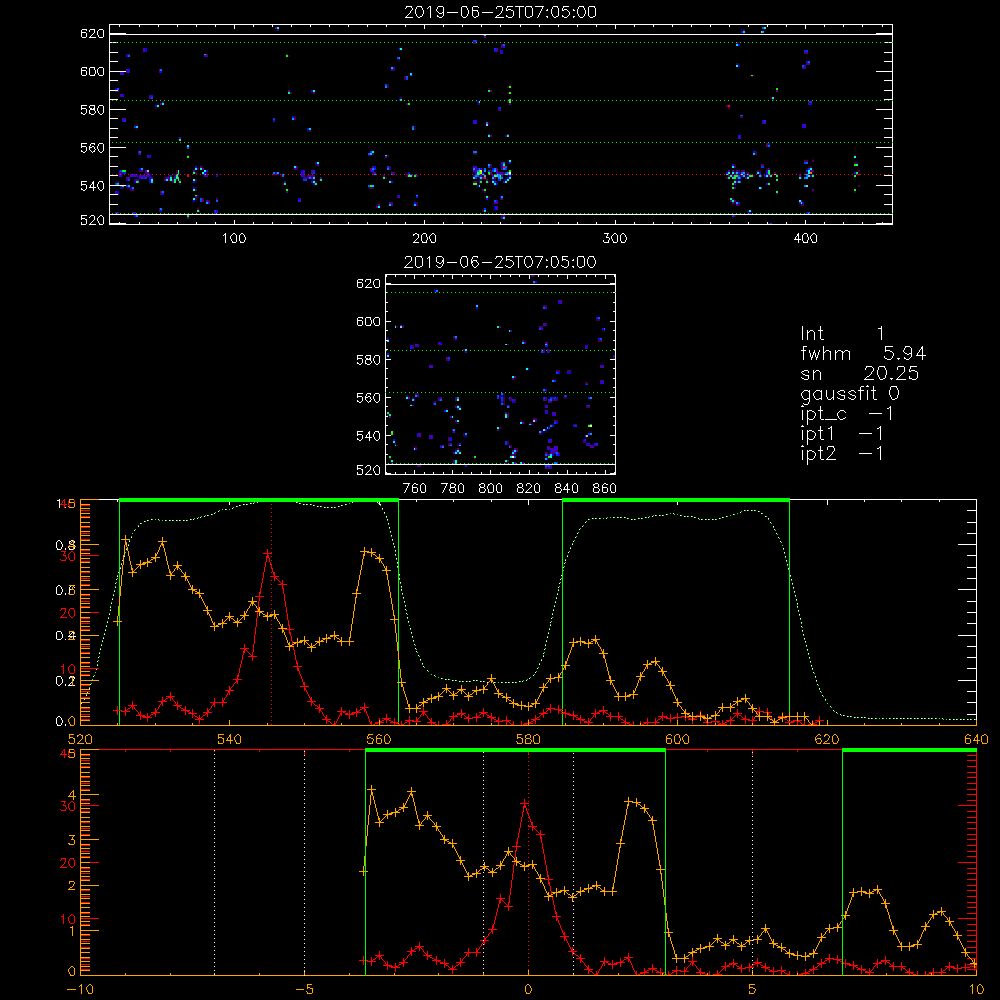Click x-axis label -5 on bottom plot
Screen dimensions: 1000x1000
304,990
